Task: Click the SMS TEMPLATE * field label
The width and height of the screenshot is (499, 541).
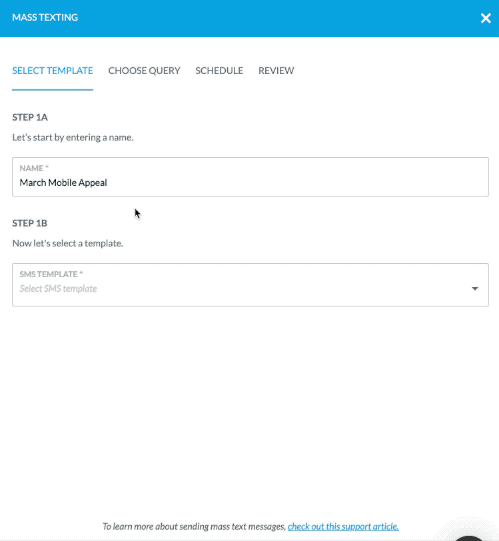Action: click(51, 274)
